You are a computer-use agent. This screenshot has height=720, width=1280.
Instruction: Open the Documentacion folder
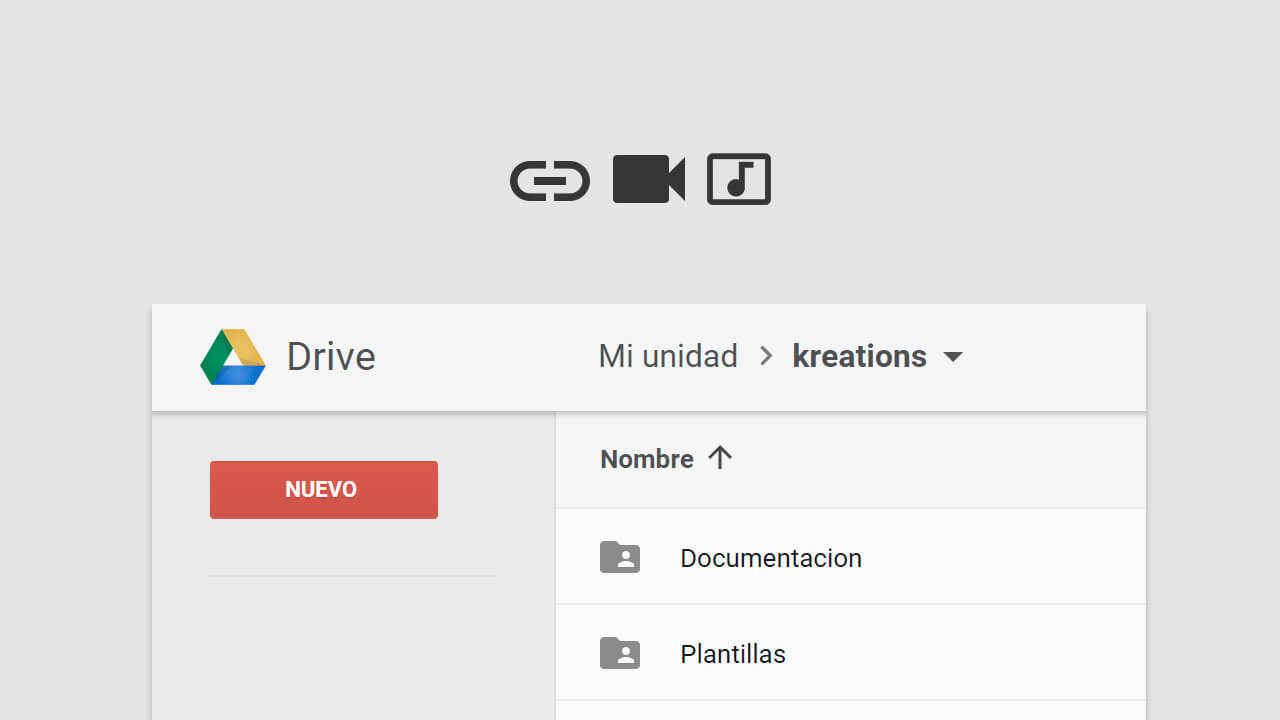click(771, 558)
